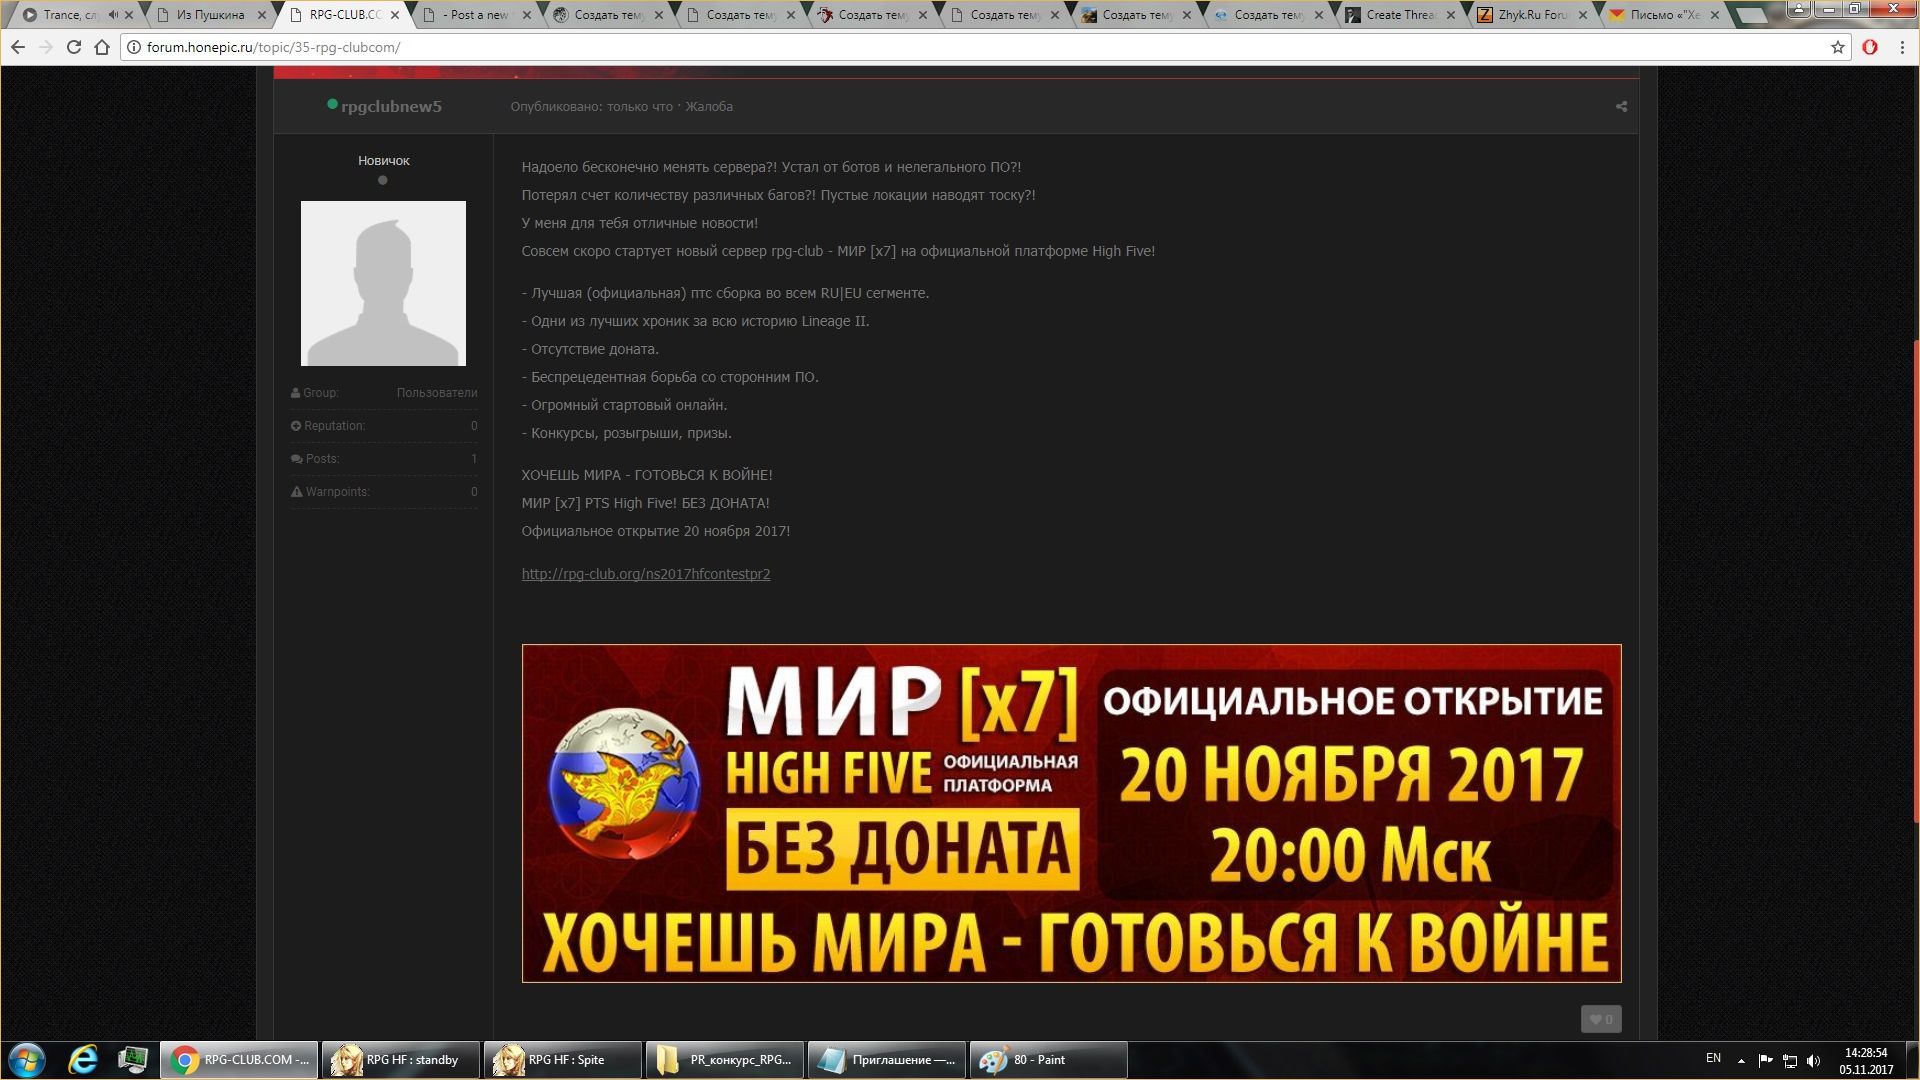Open 'Приглашение' taskbar window
The image size is (1920, 1080).
point(887,1060)
